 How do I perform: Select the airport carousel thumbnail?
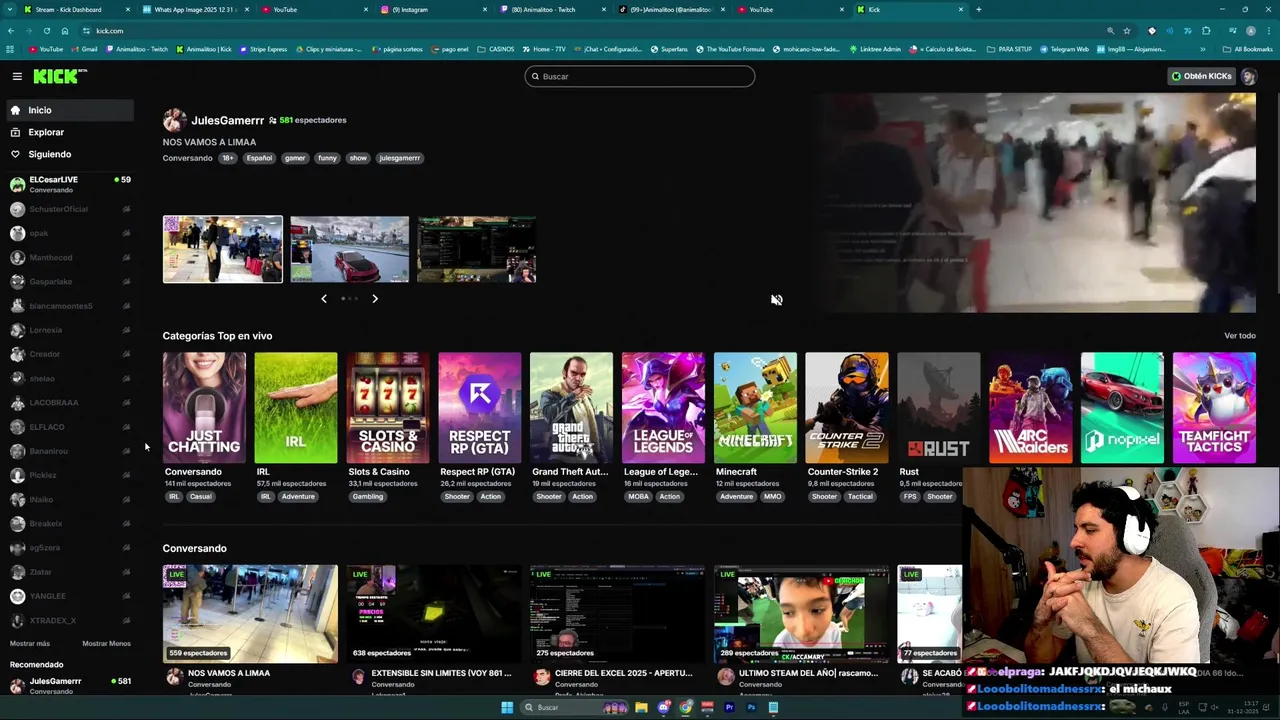coord(223,249)
